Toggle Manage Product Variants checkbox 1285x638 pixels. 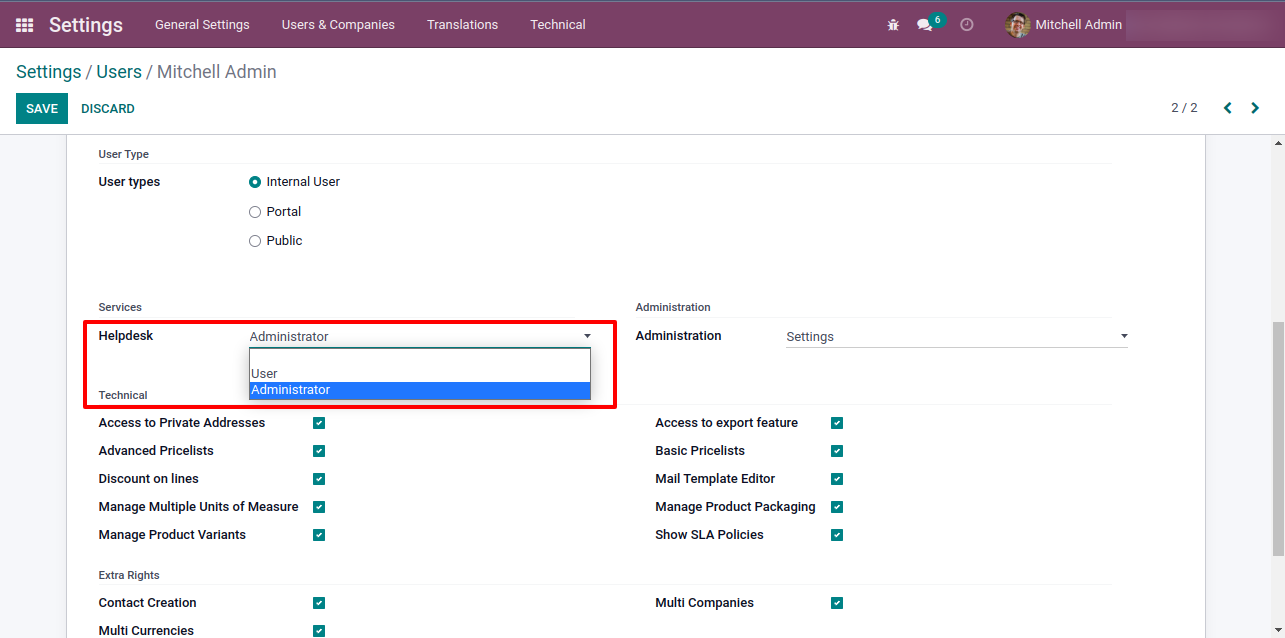pyautogui.click(x=319, y=535)
